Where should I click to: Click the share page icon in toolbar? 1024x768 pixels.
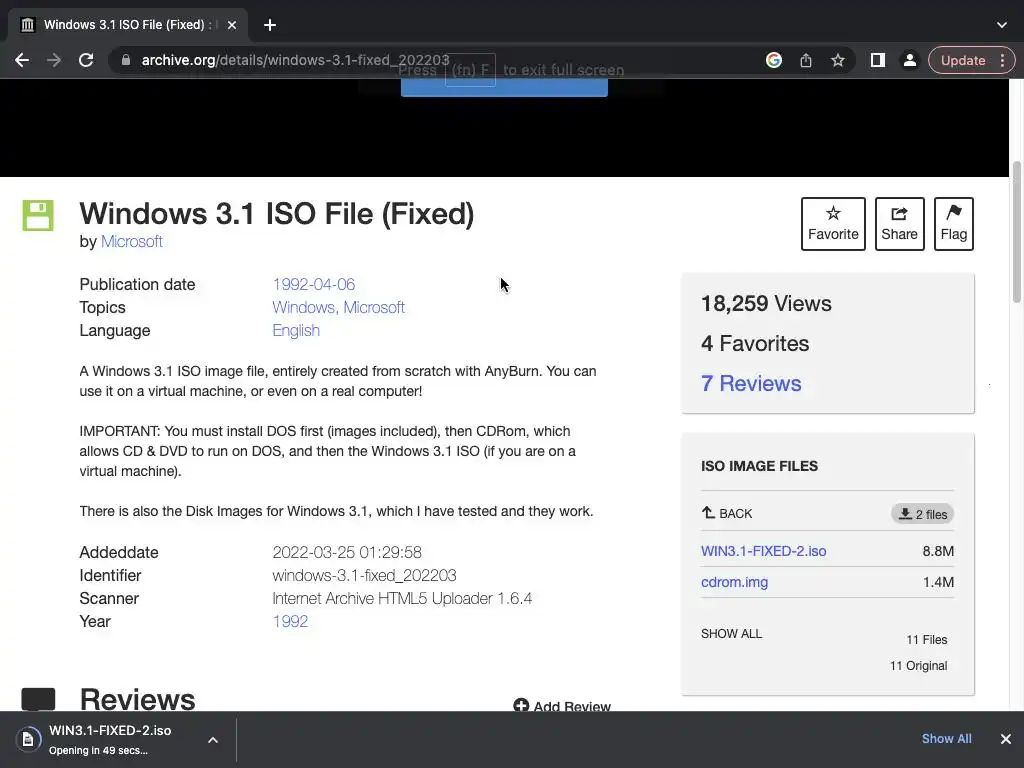tap(806, 60)
